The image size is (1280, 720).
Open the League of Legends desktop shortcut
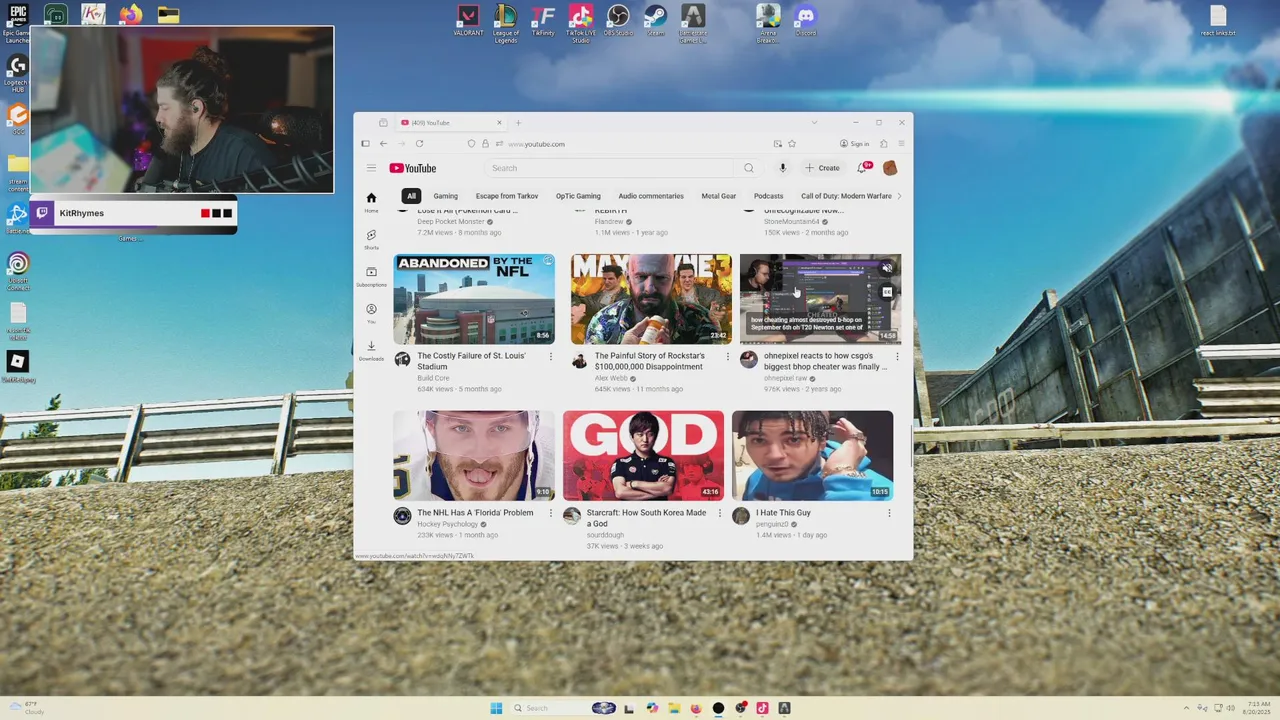[506, 24]
